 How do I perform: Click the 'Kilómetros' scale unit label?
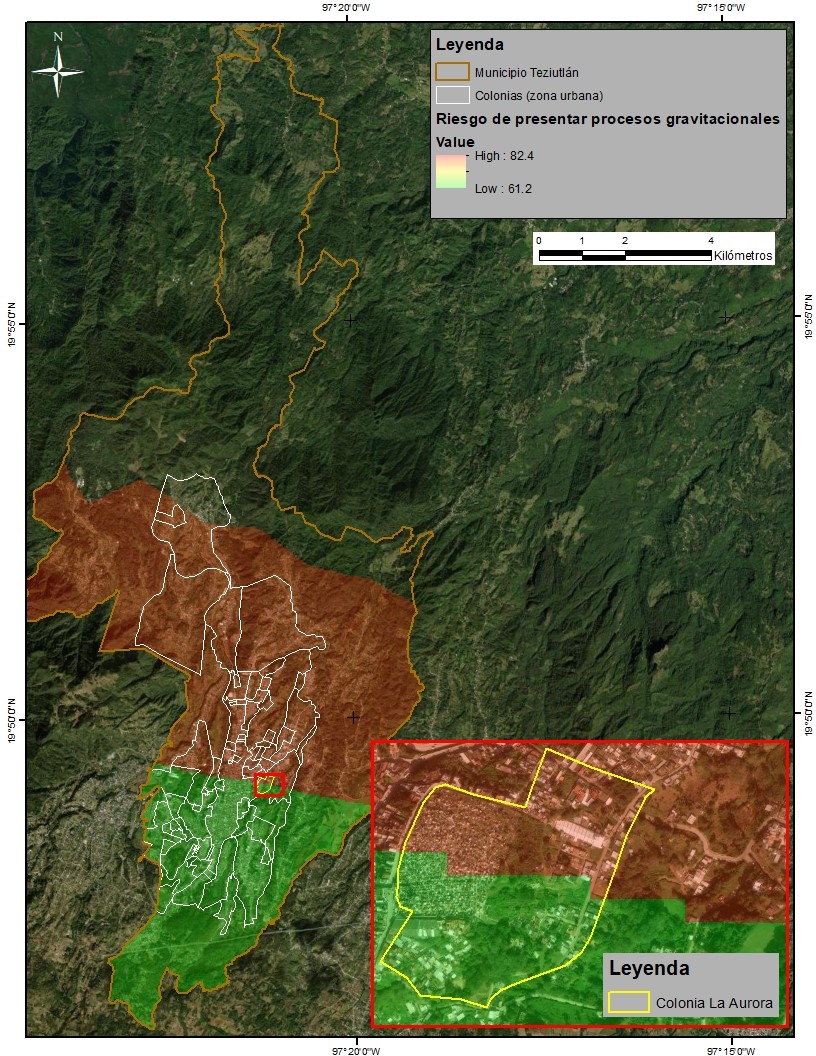point(743,256)
